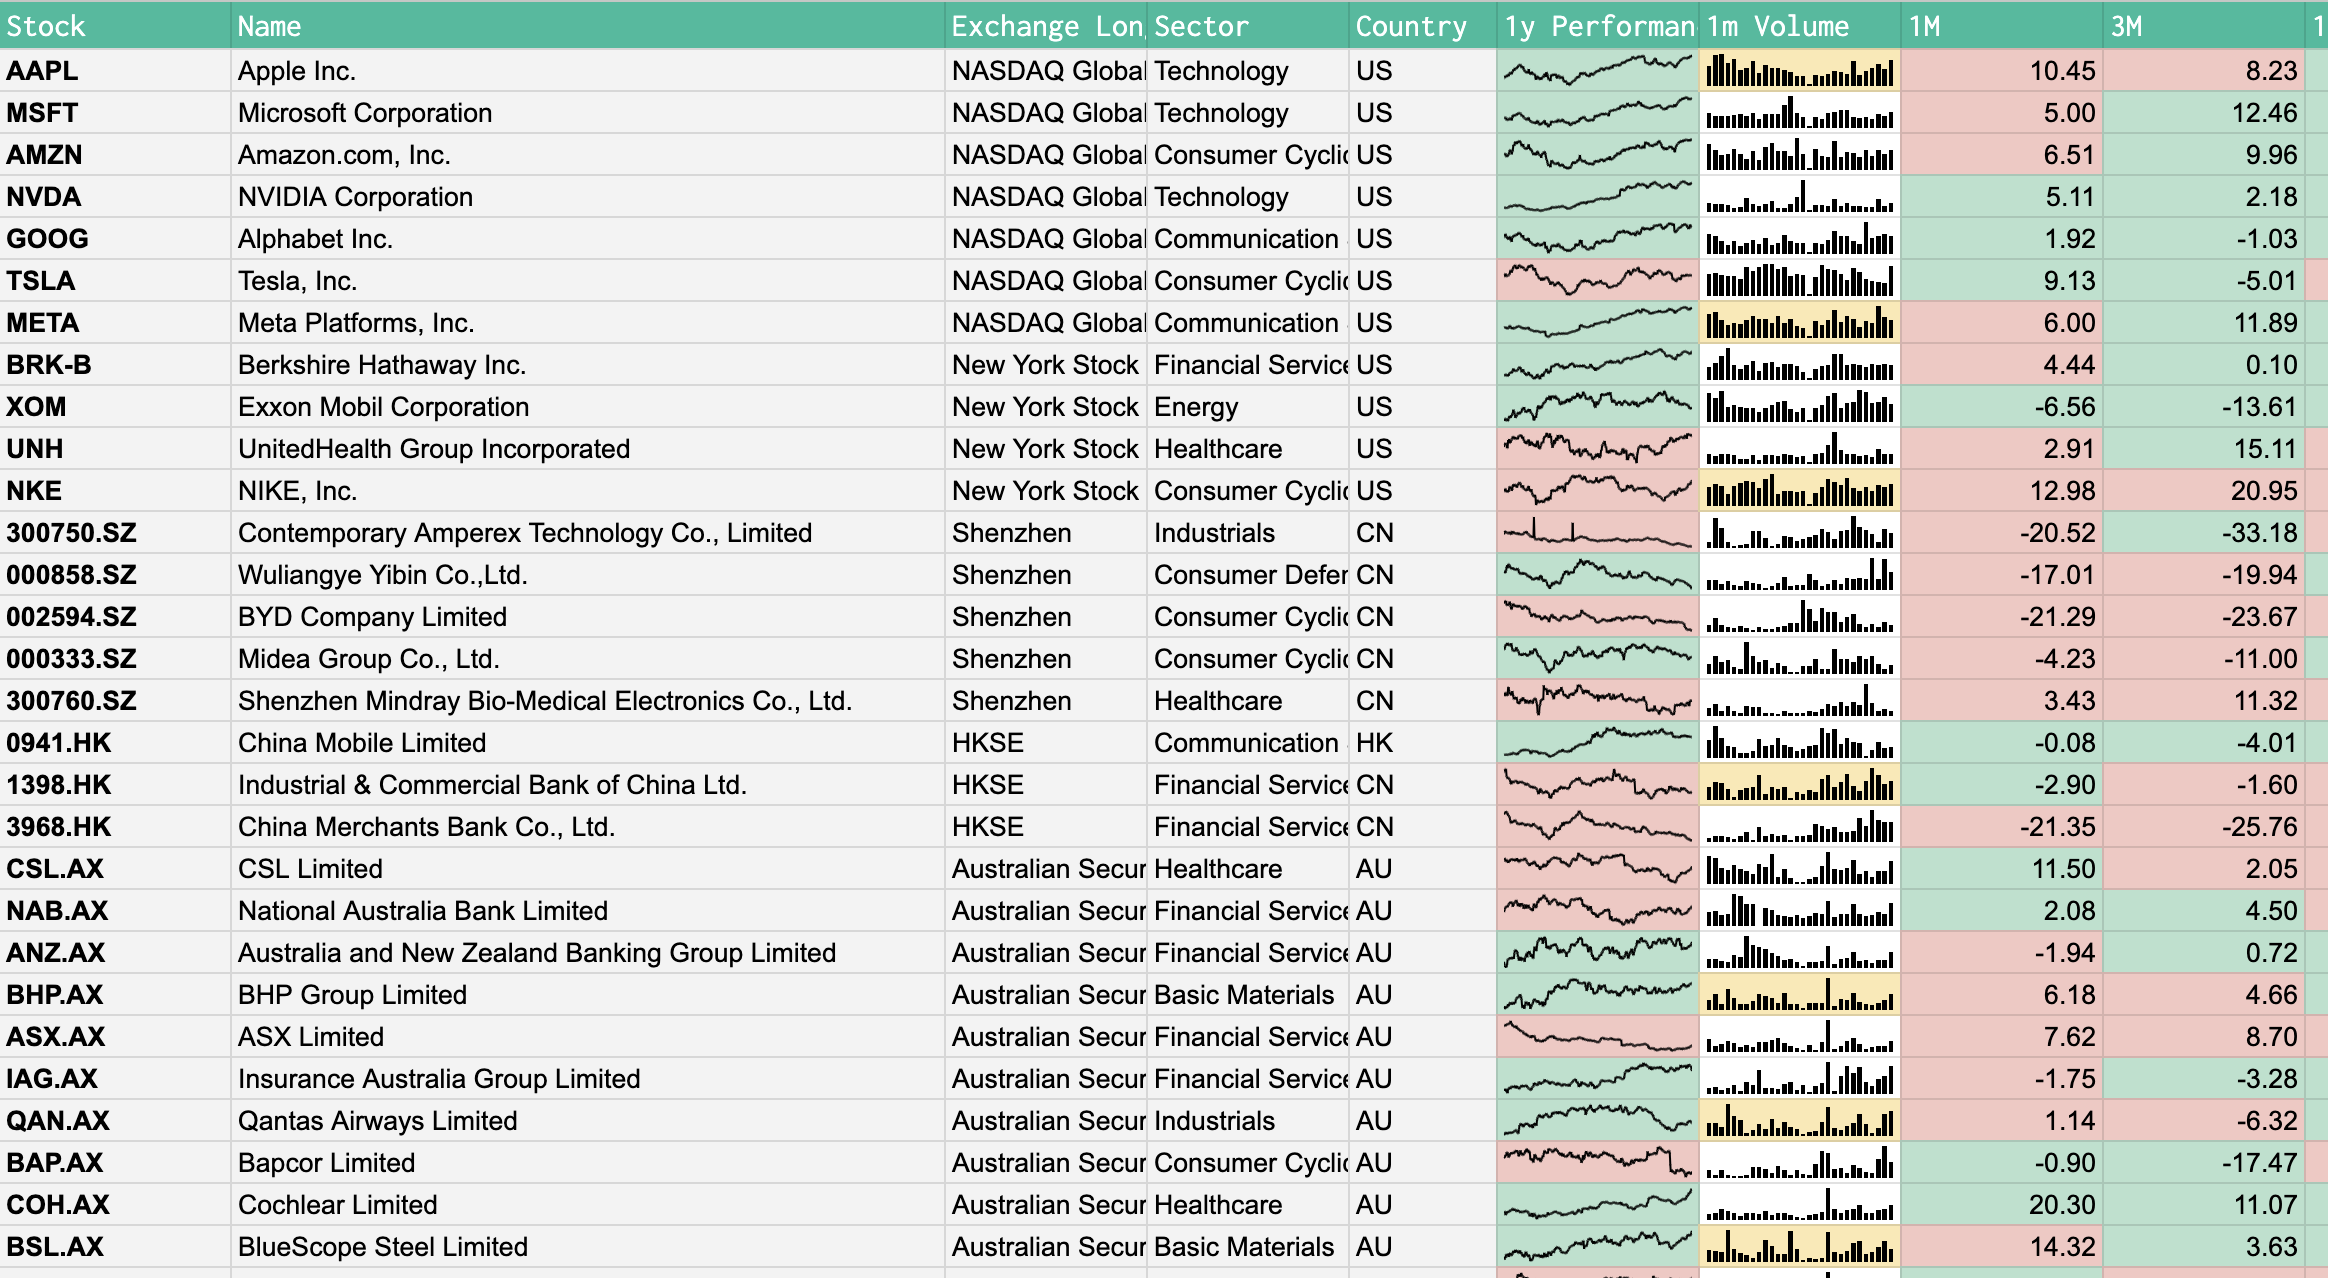Viewport: 2328px width, 1278px height.
Task: Select the CSL Limited name cell
Action: 588,869
